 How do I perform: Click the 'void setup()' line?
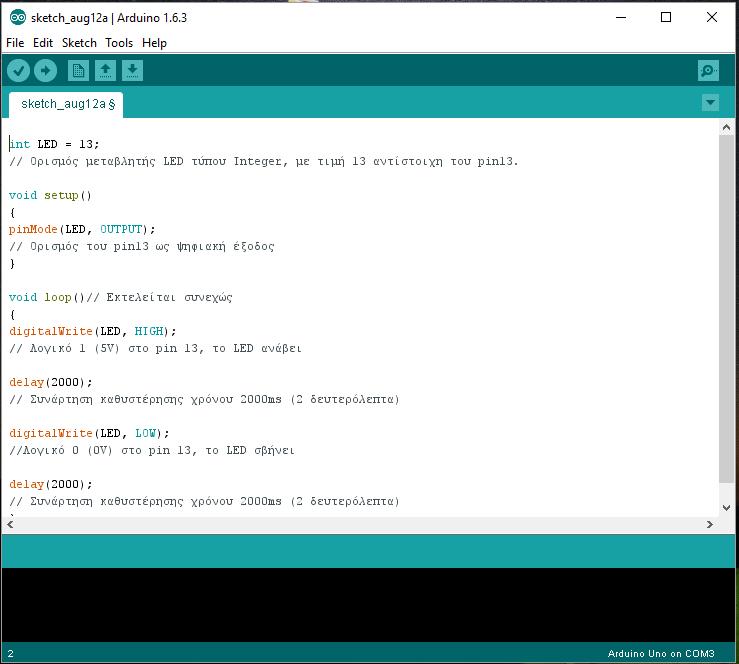50,195
